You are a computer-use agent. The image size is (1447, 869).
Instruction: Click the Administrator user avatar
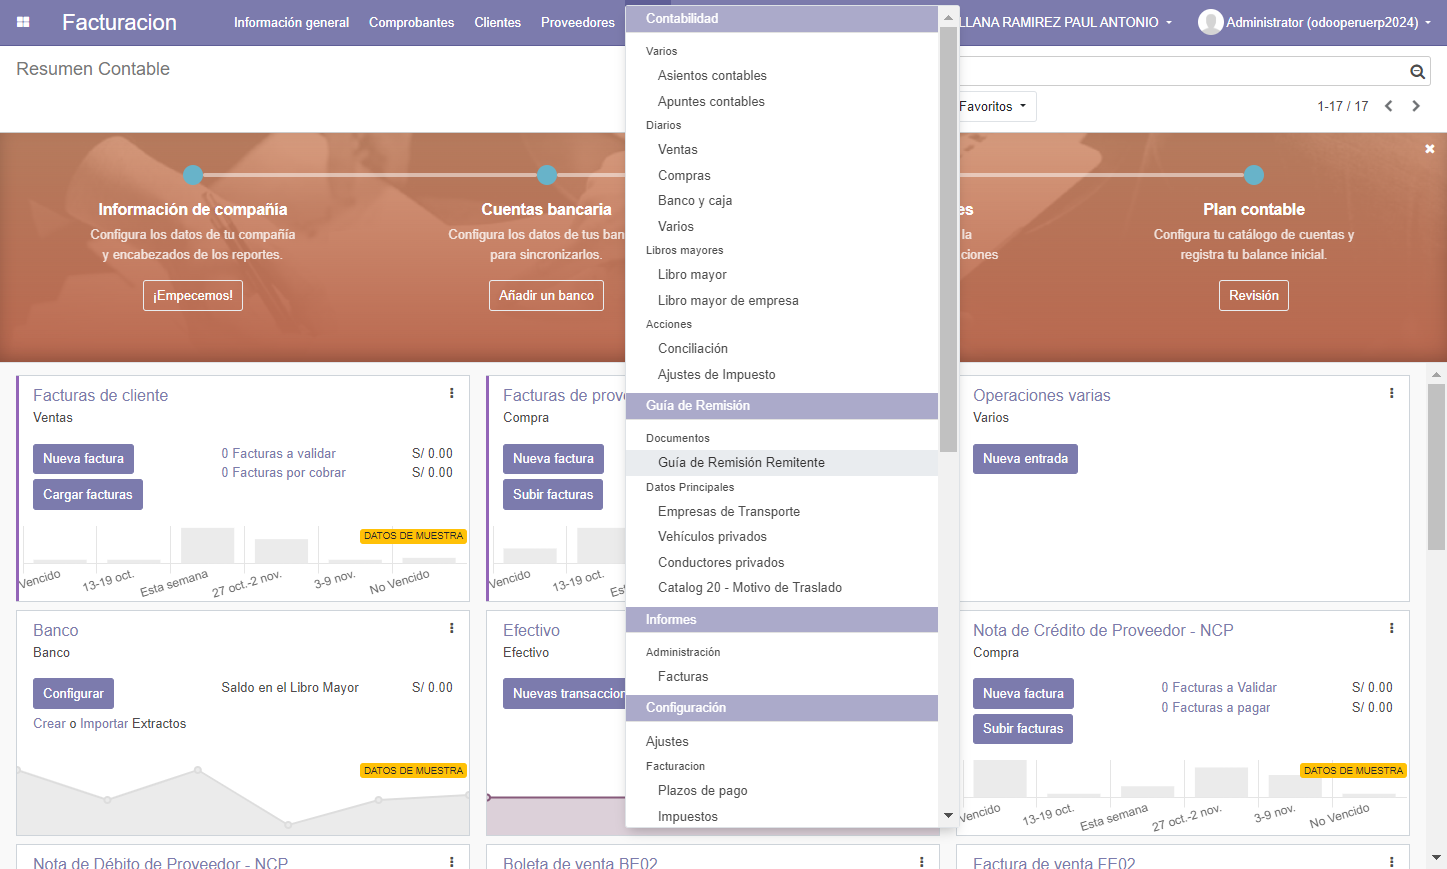pos(1210,22)
